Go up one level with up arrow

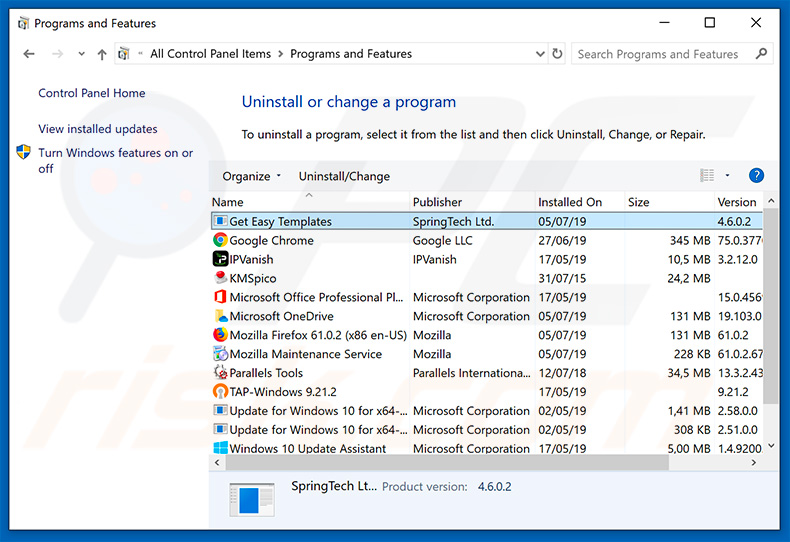[102, 54]
